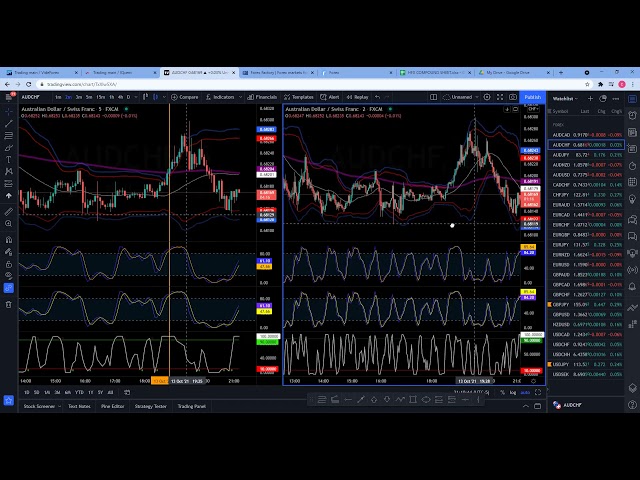The image size is (640, 480).
Task: Toggle stay-in-drawing-mode pencil-lock icon
Action: tap(9, 252)
